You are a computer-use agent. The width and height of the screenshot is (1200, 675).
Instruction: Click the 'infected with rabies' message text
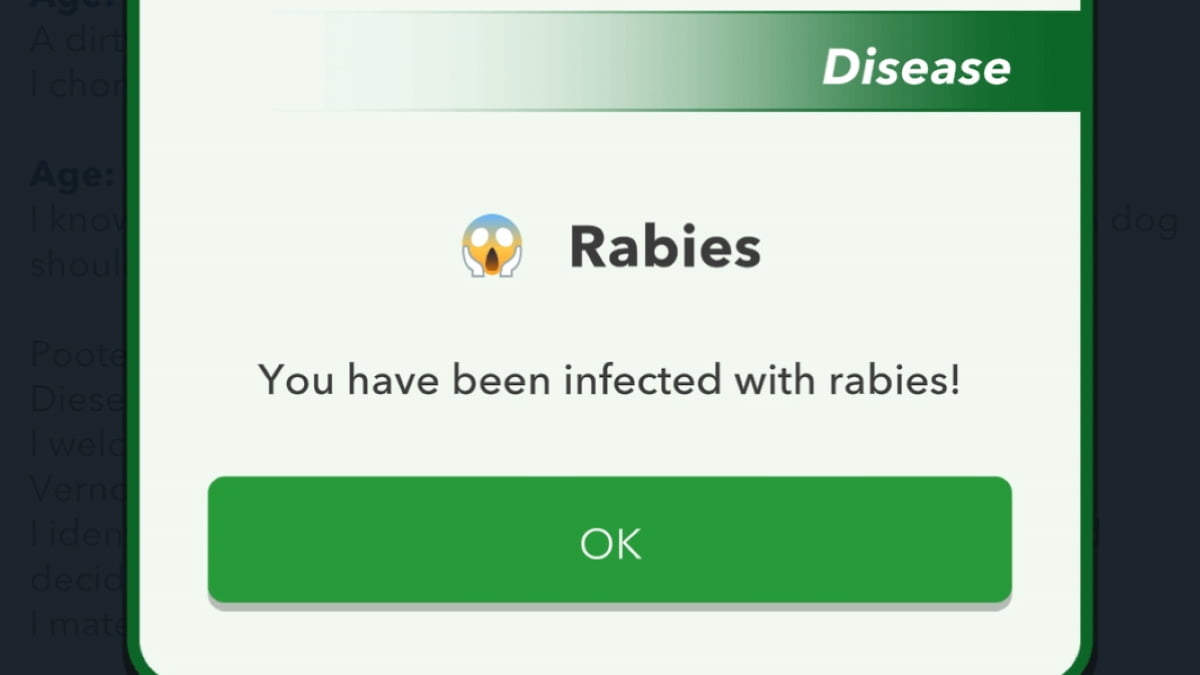(609, 381)
